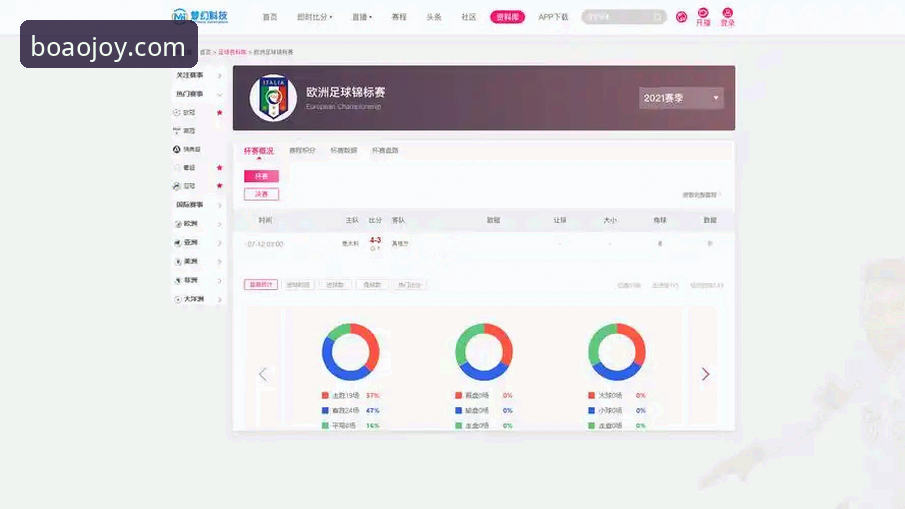Go to 首页 in top navigation
Screen dimensions: 905x509
[270, 17]
